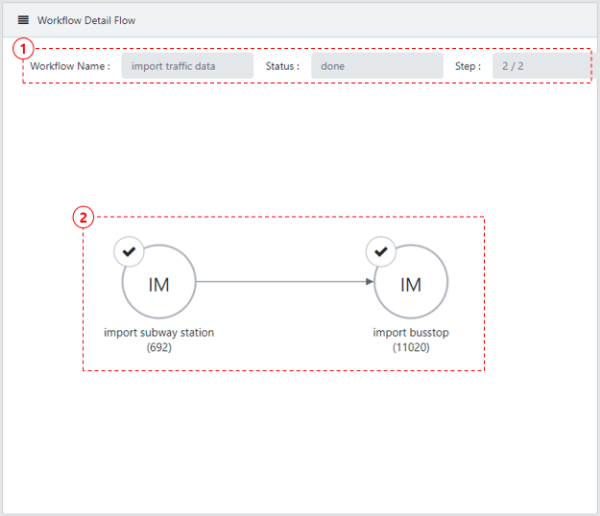Click the import busstop text label

tap(410, 333)
